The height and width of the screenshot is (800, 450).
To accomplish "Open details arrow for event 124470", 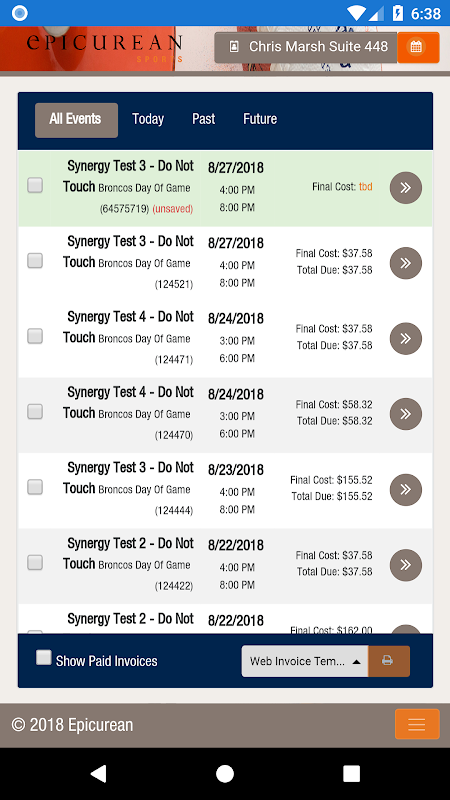I will point(406,414).
